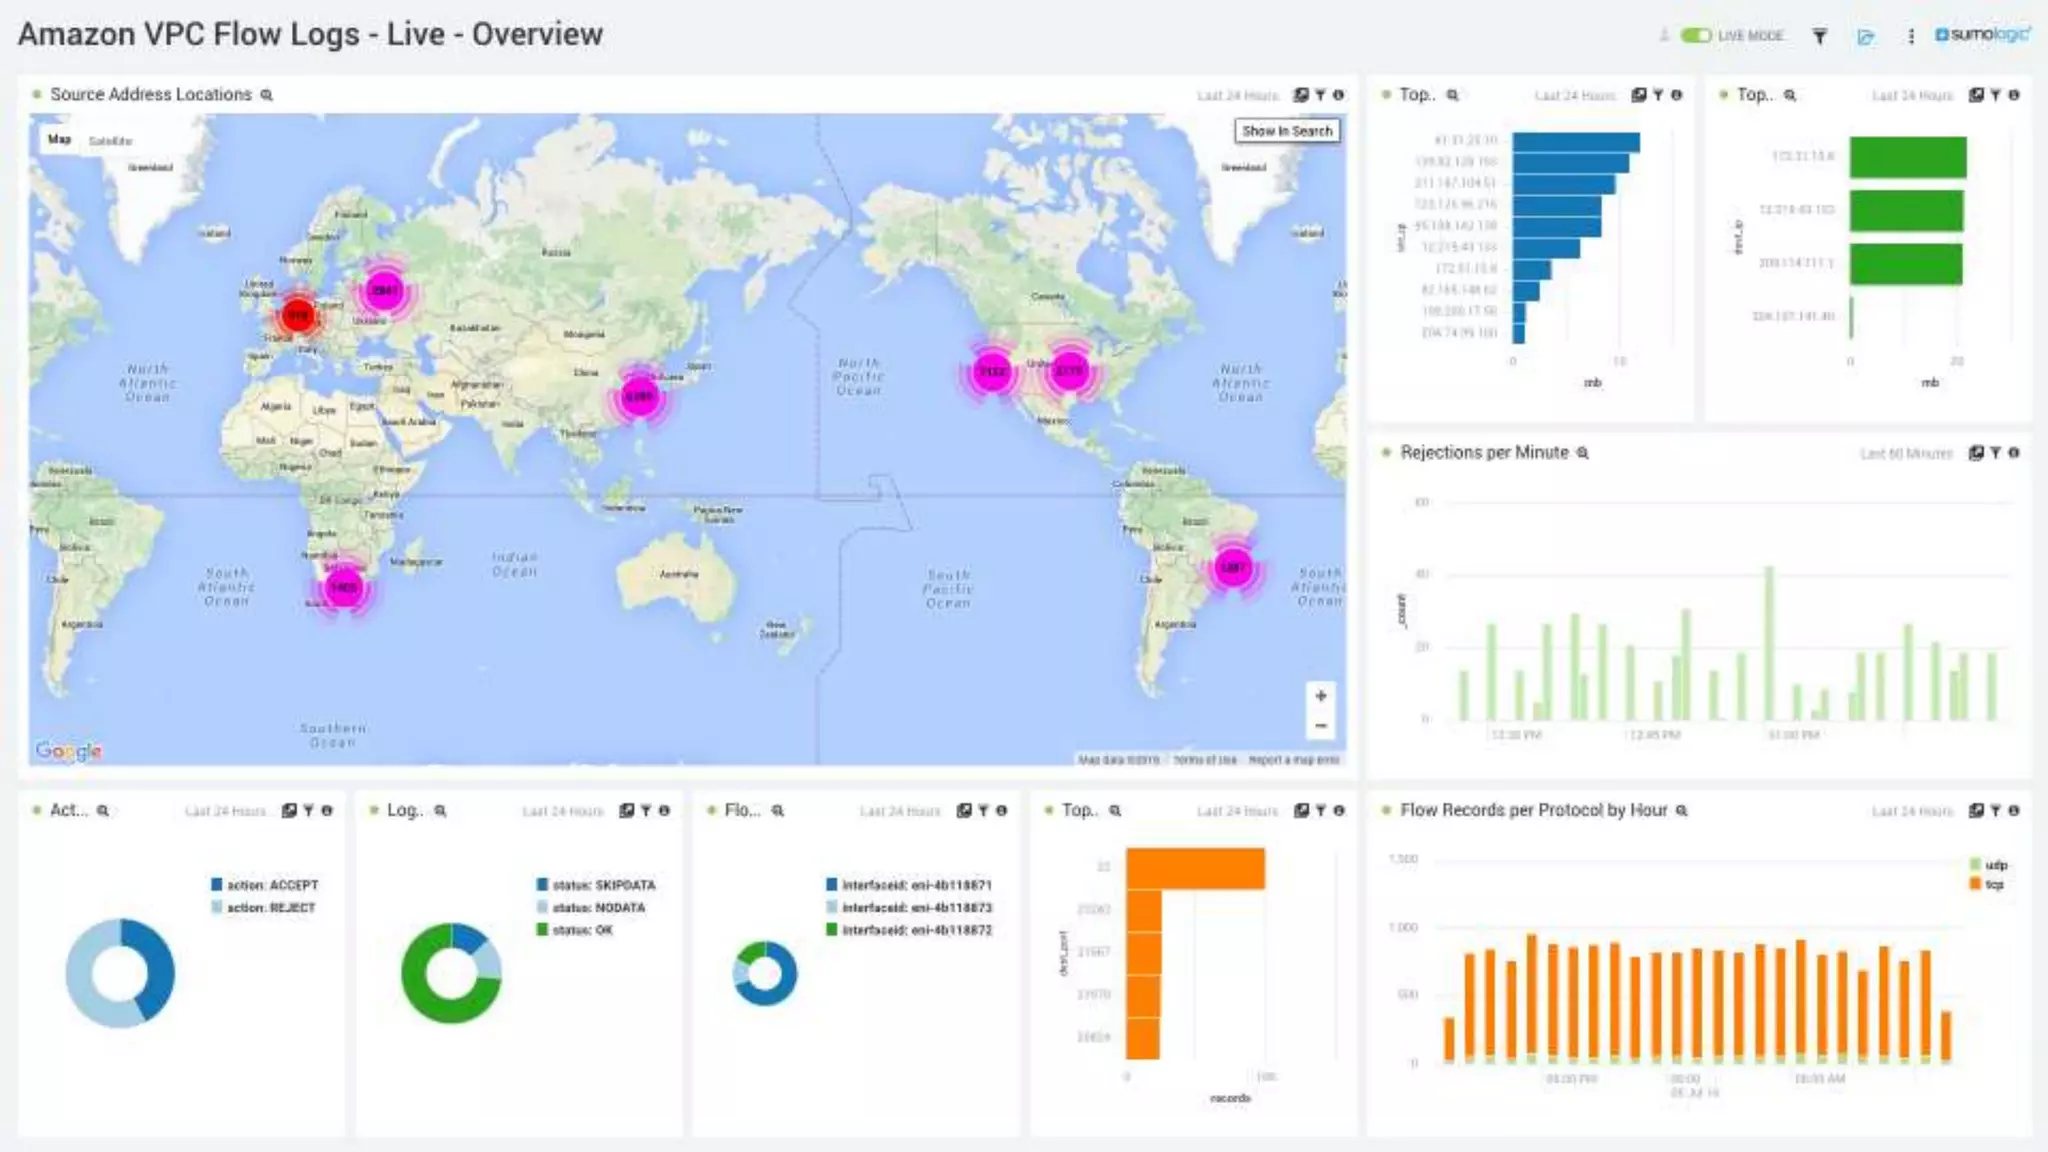Select the Map view tab

coord(59,140)
